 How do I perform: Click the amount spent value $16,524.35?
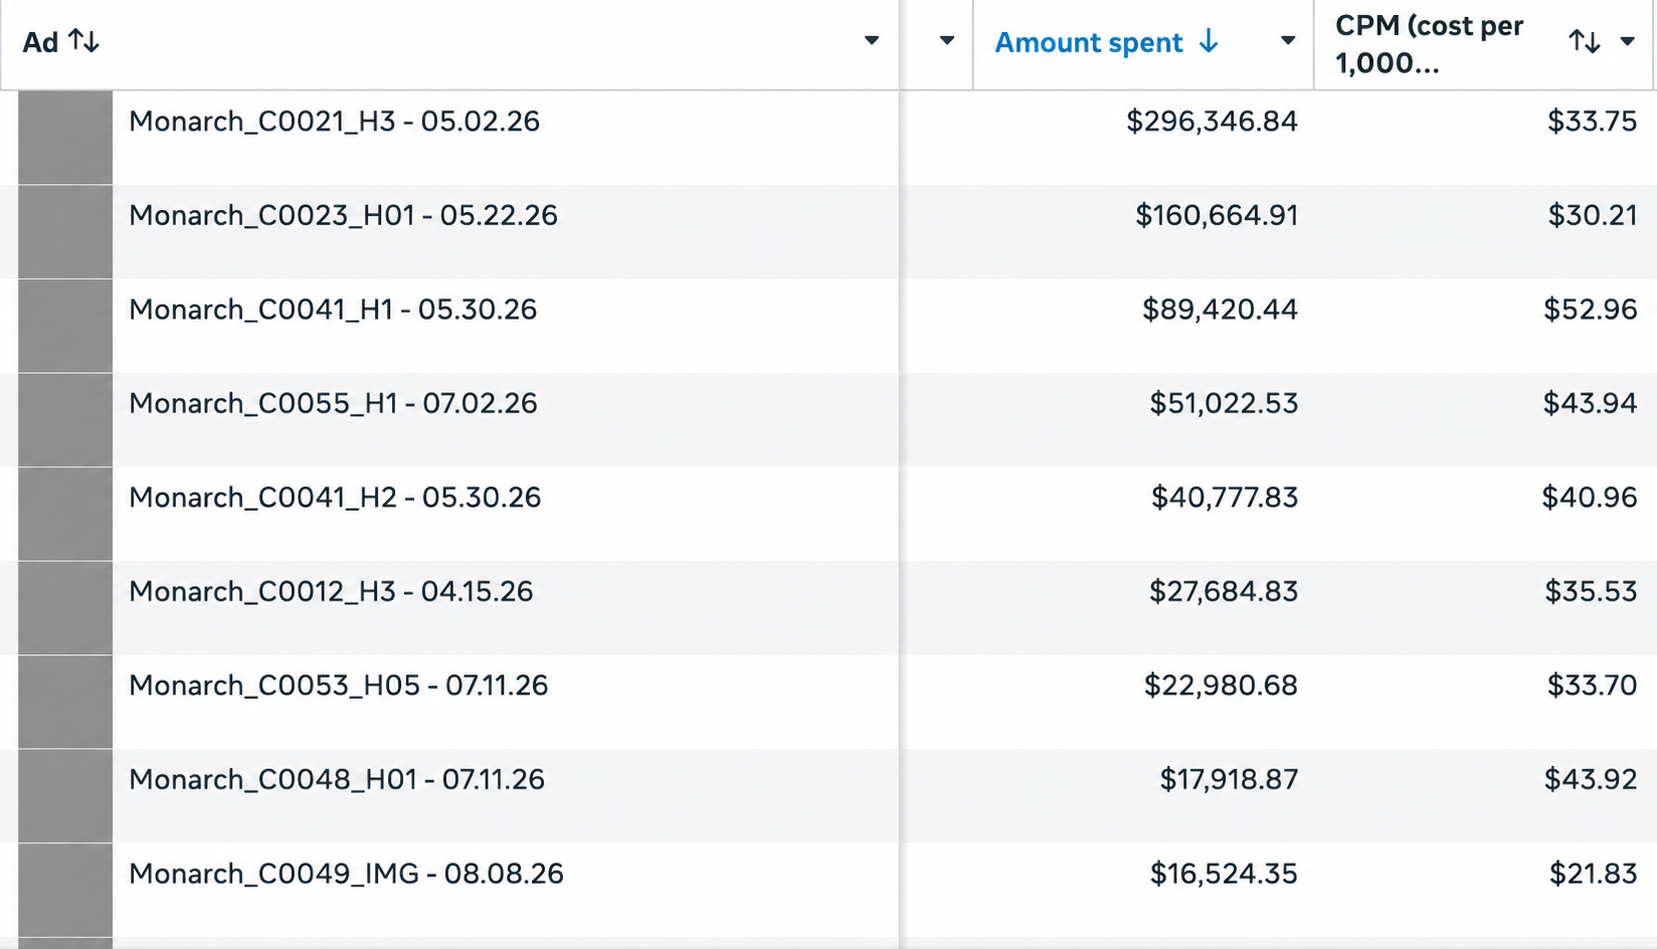coord(1224,874)
